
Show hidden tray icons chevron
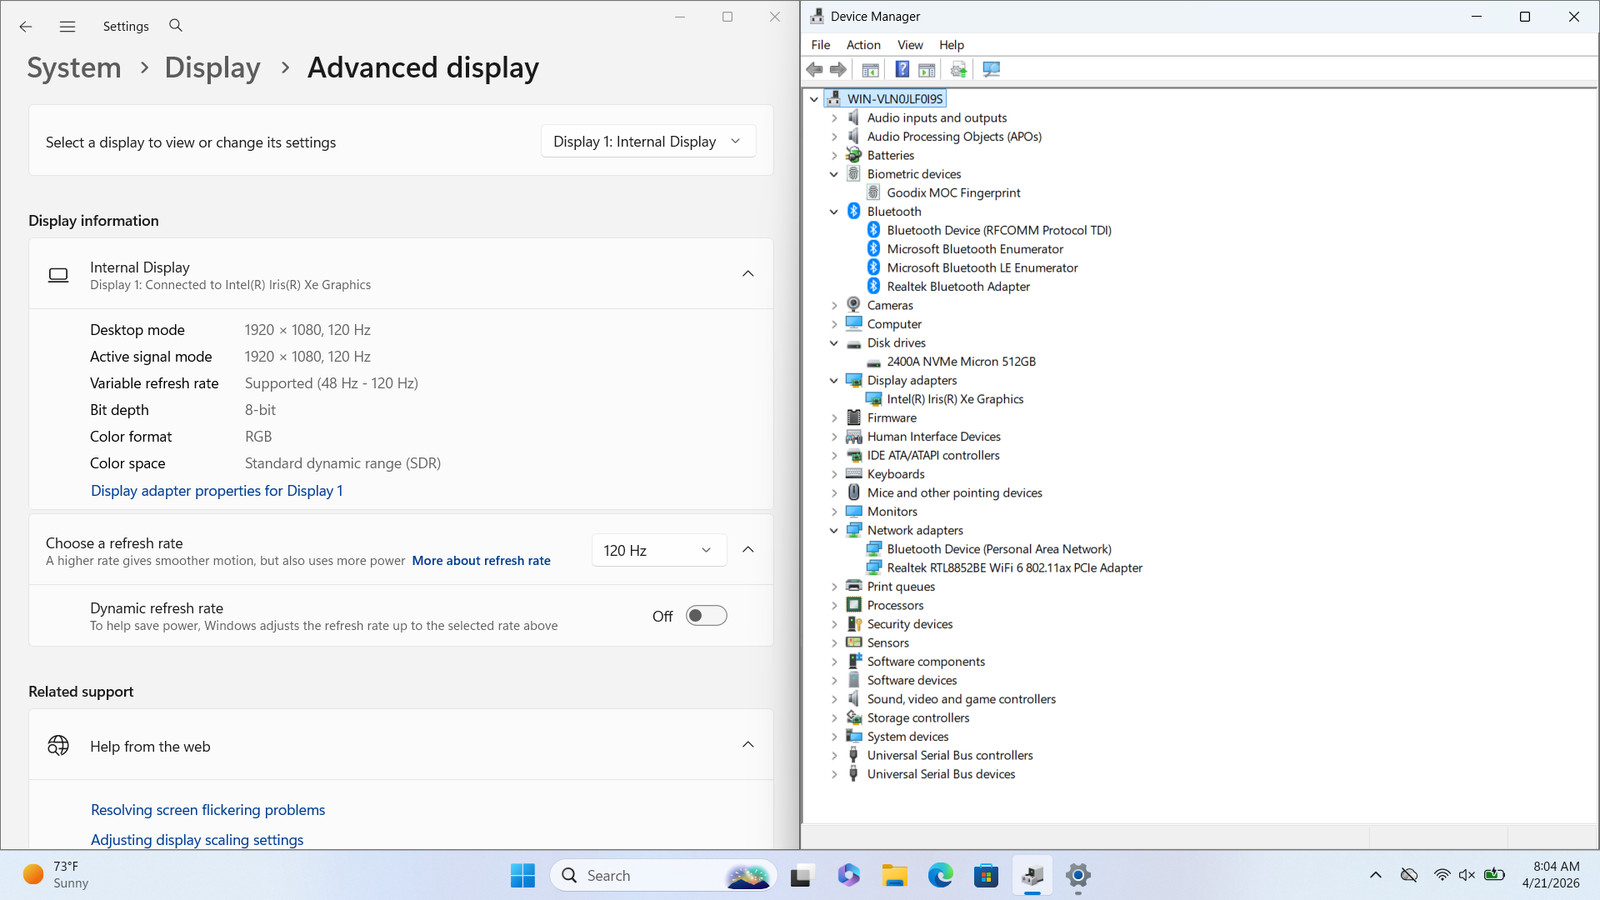pyautogui.click(x=1375, y=875)
